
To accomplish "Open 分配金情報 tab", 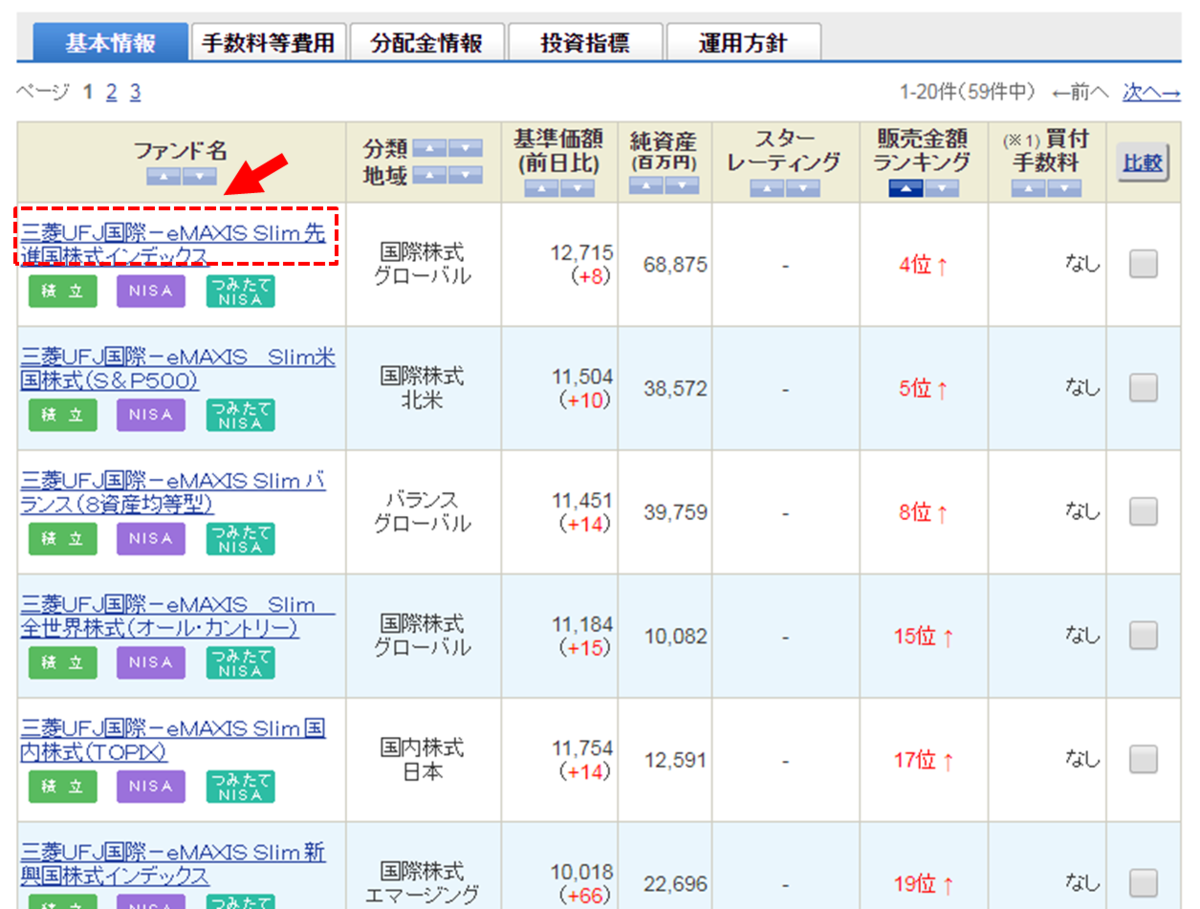I will coord(427,43).
